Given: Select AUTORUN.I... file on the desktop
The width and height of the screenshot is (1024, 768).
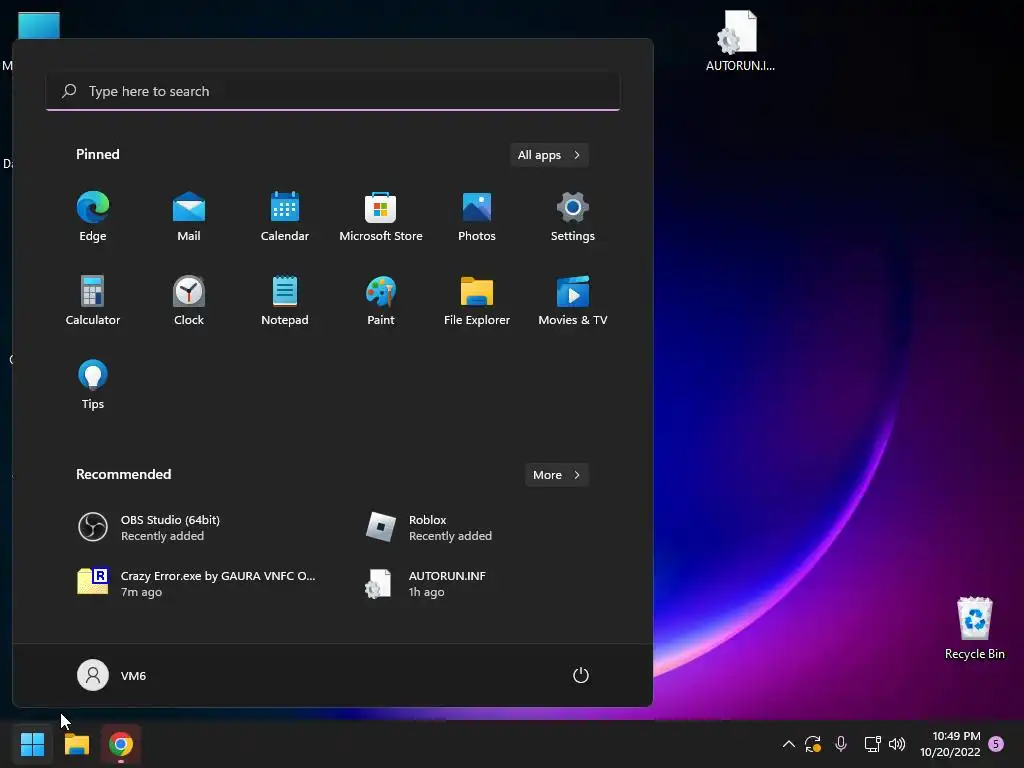Looking at the screenshot, I should (740, 40).
